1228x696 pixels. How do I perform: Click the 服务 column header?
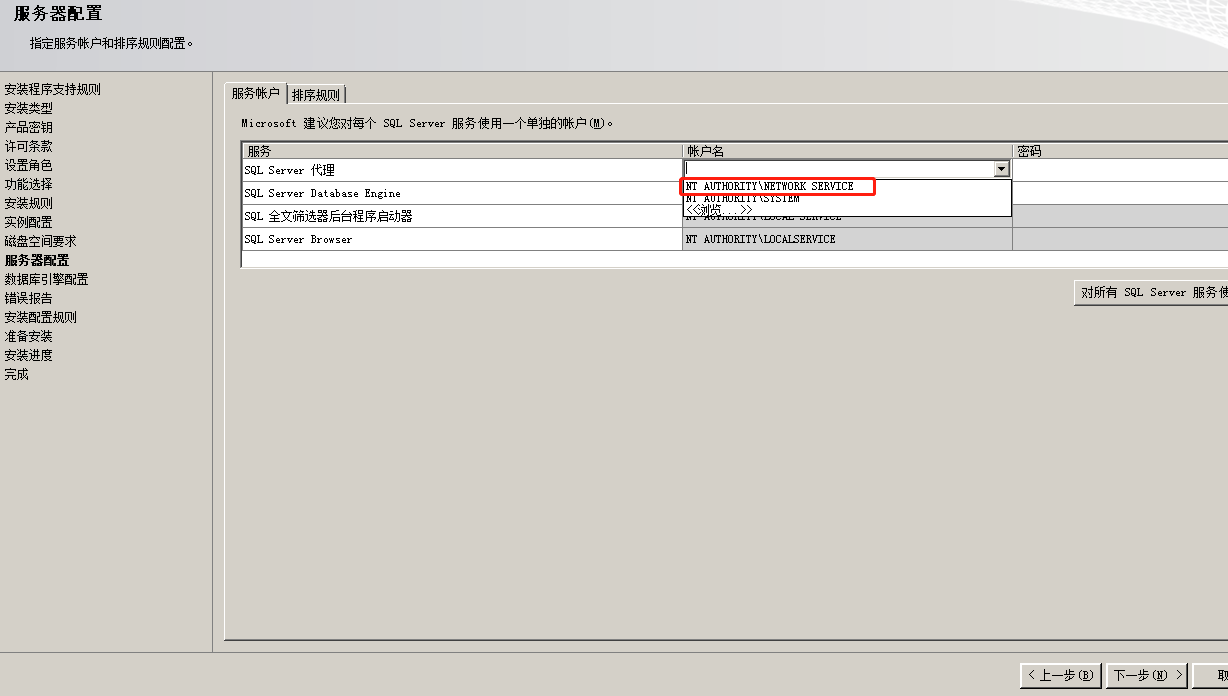(462, 151)
